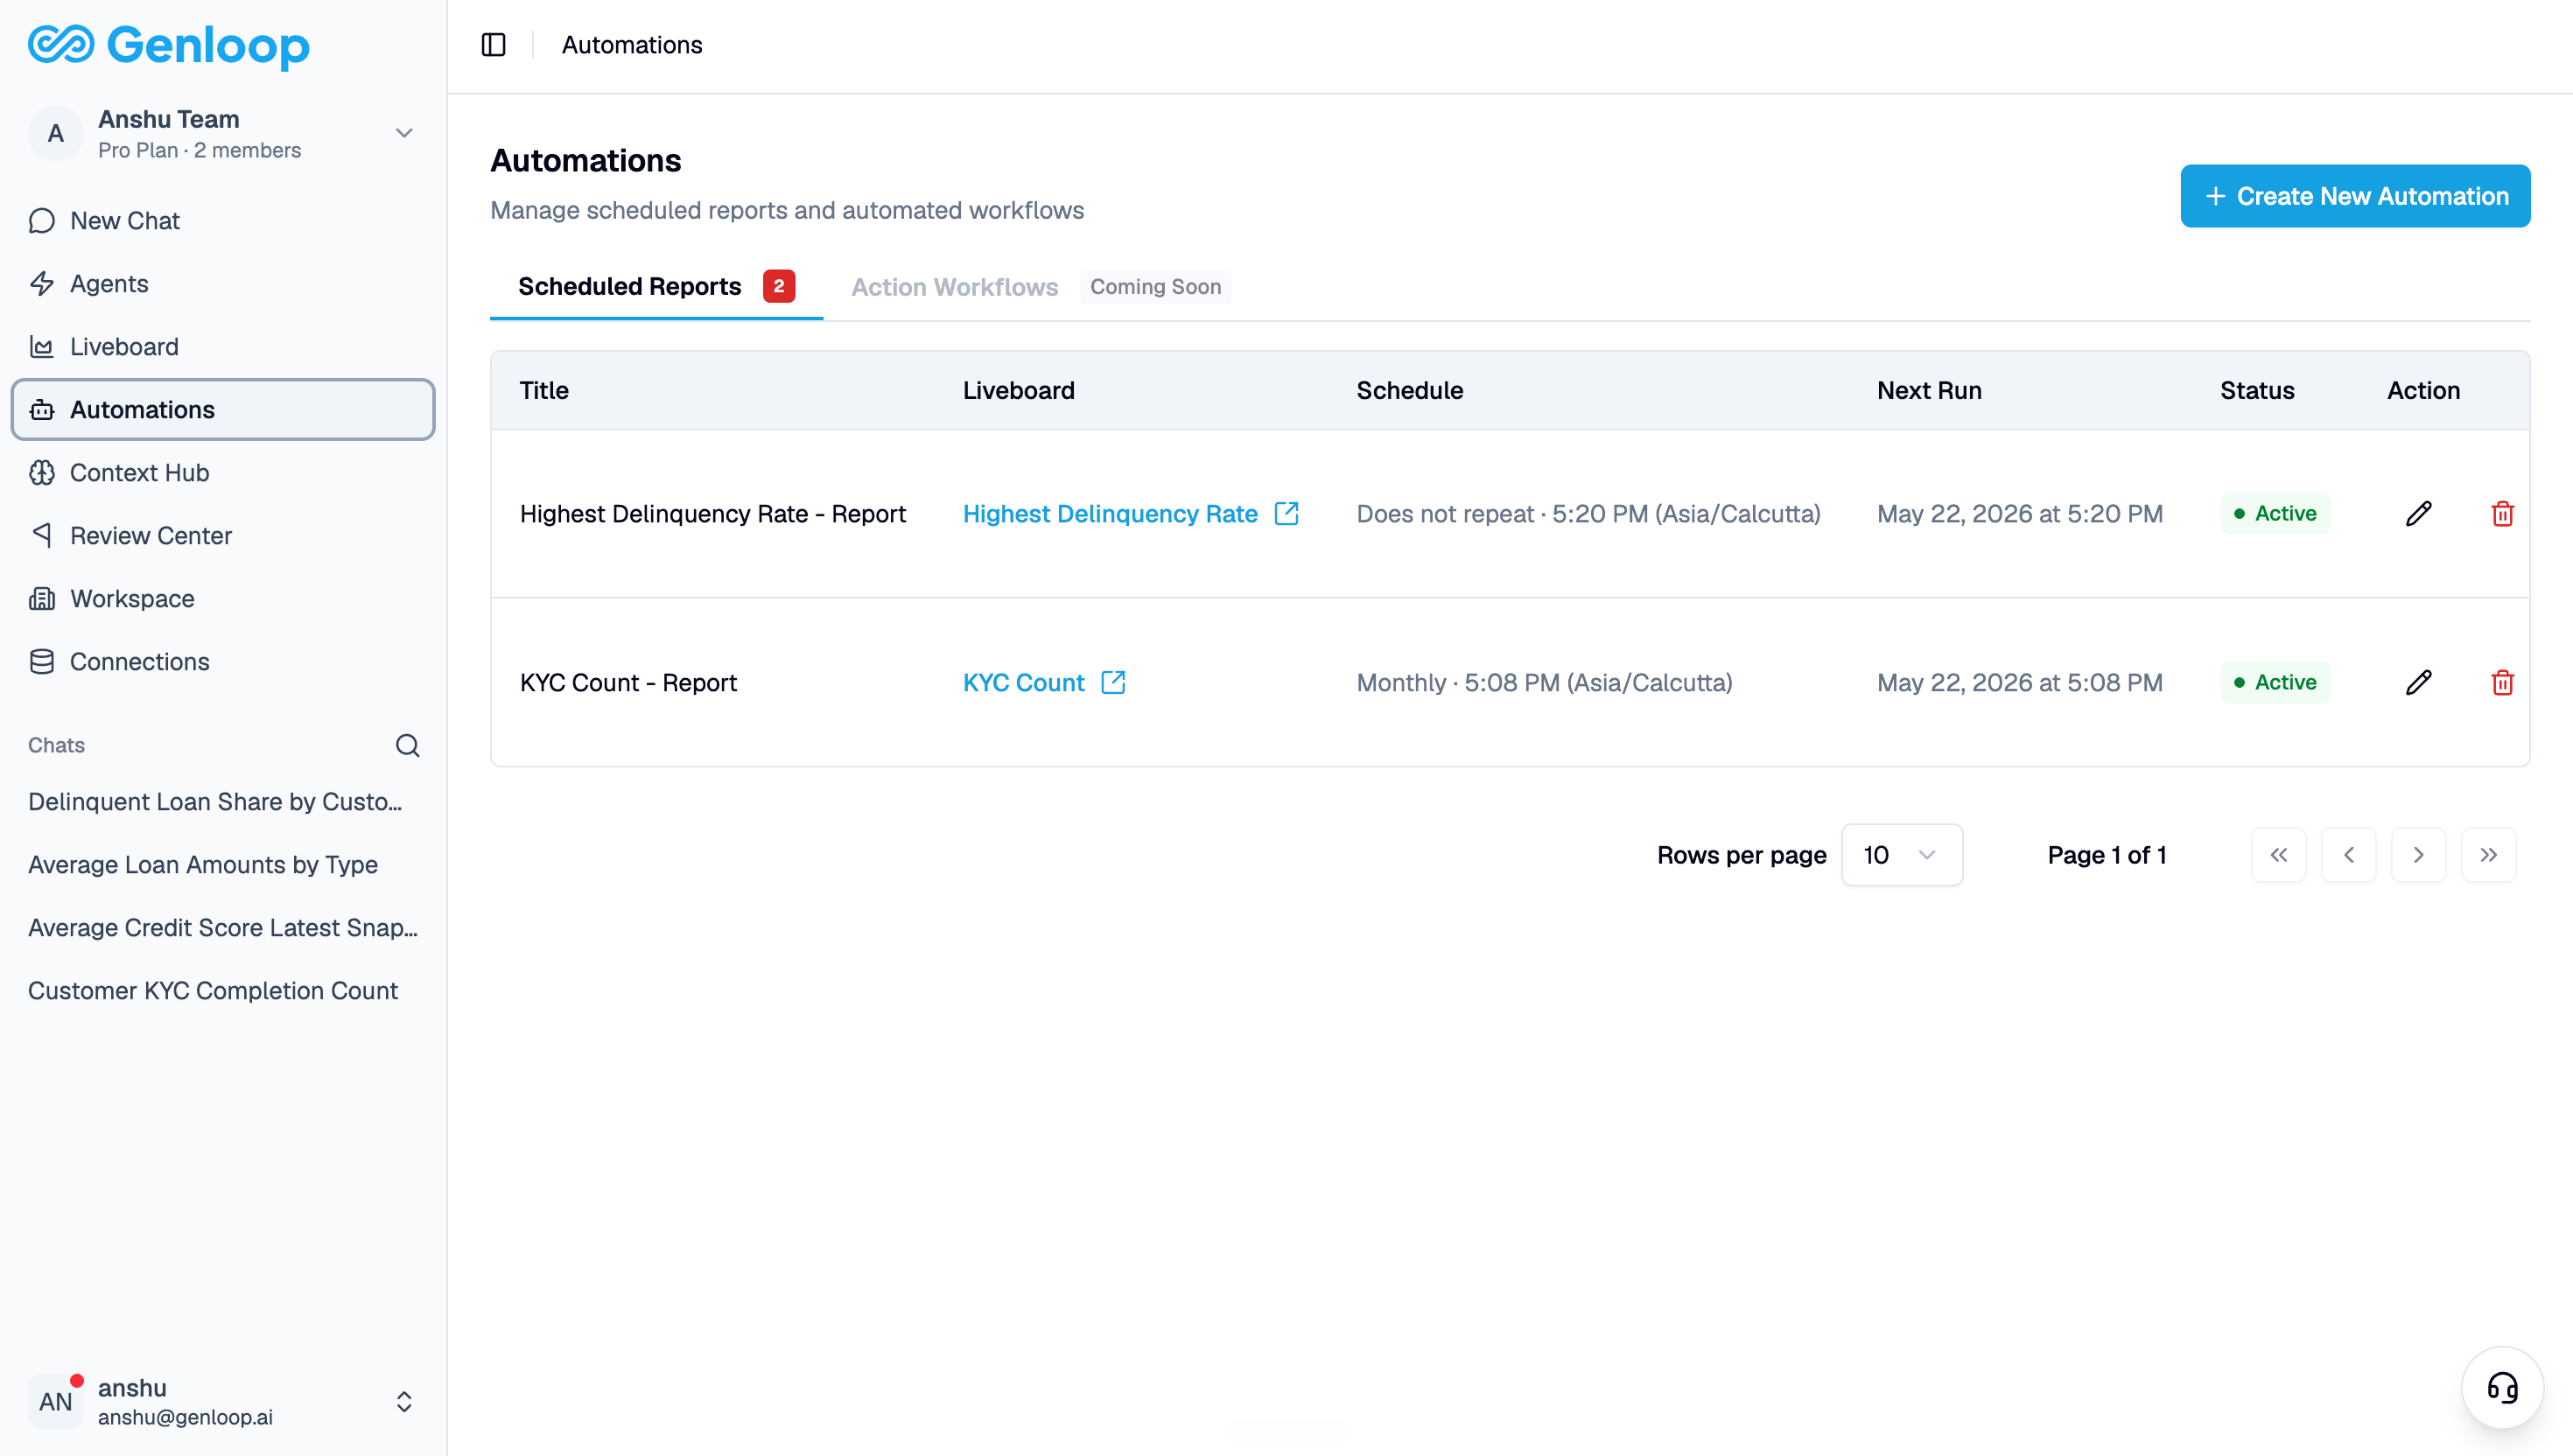
Task: Switch to Action Workflows tab
Action: click(954, 287)
